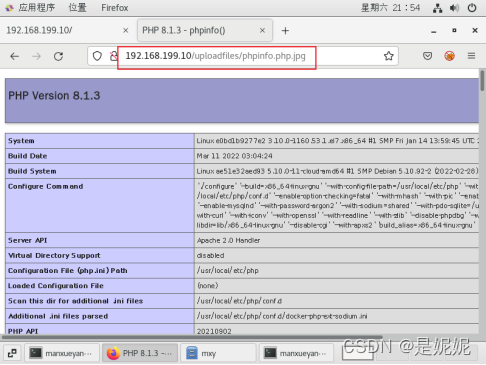Open the power menu icon

coord(472,8)
